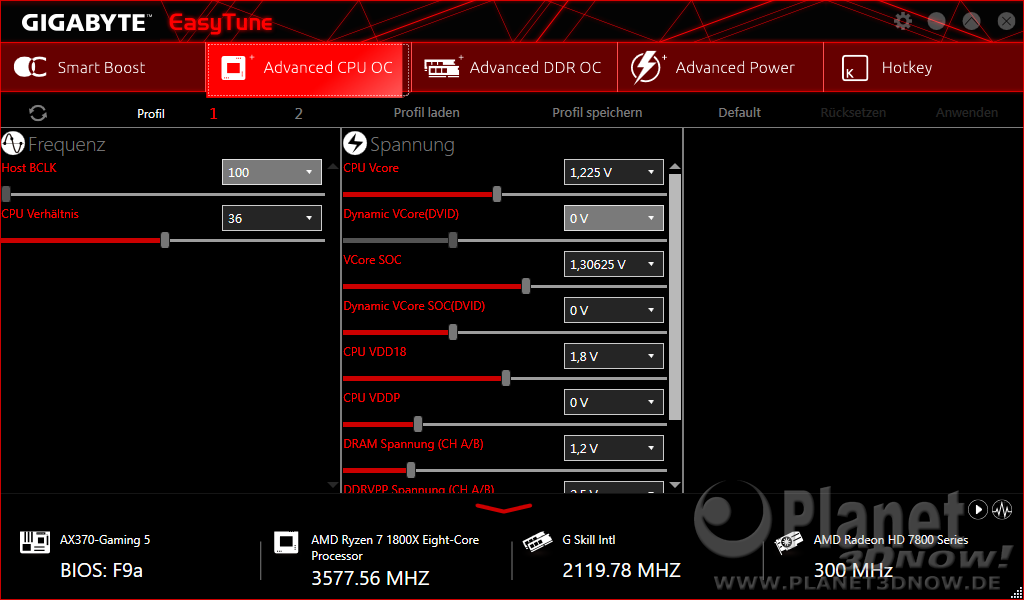This screenshot has height=600, width=1024.
Task: Open the DRAM Spannung (CH A/B) dropdown
Action: point(614,449)
